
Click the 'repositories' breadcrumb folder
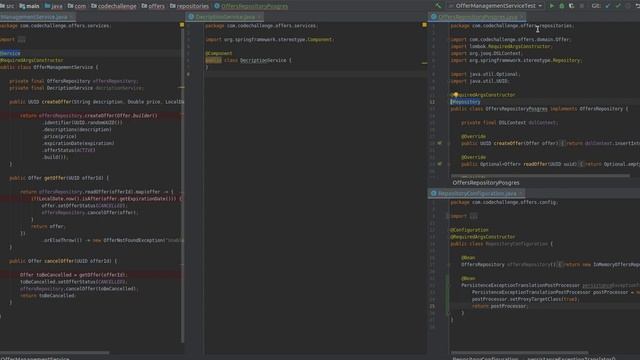[x=189, y=6]
